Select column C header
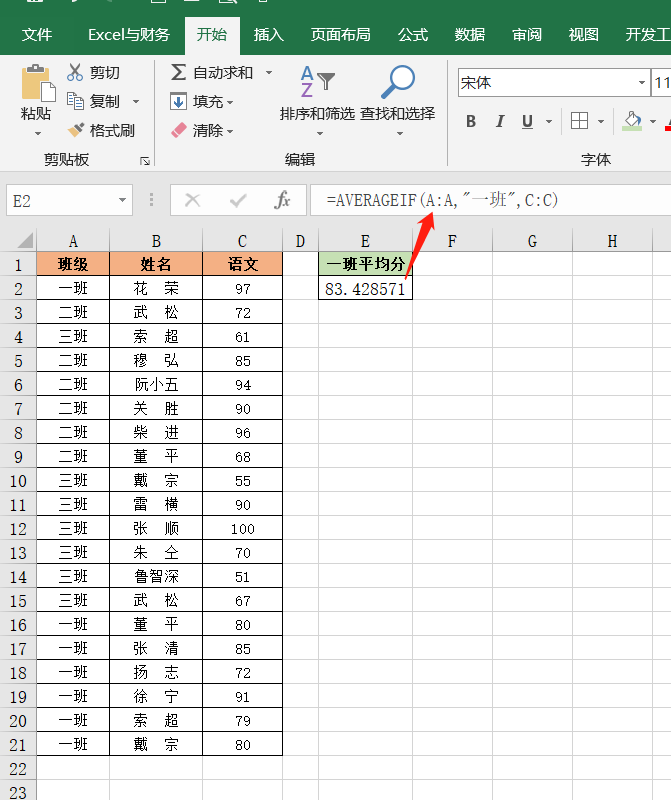 (242, 241)
